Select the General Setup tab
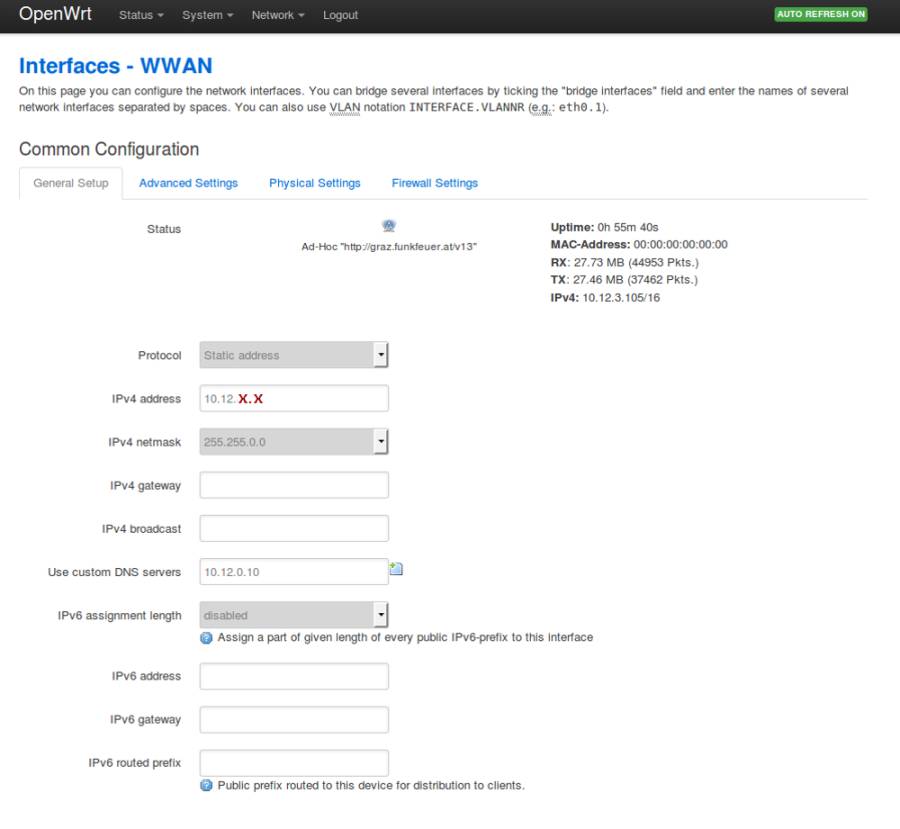This screenshot has height=829, width=900. pos(71,183)
